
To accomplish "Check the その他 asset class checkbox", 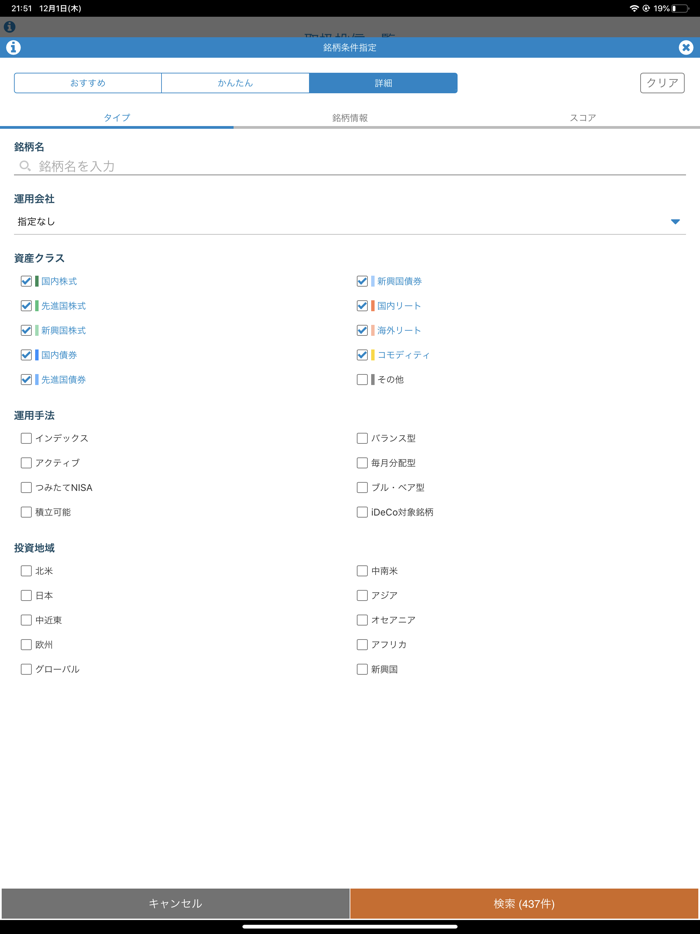I will [362, 379].
